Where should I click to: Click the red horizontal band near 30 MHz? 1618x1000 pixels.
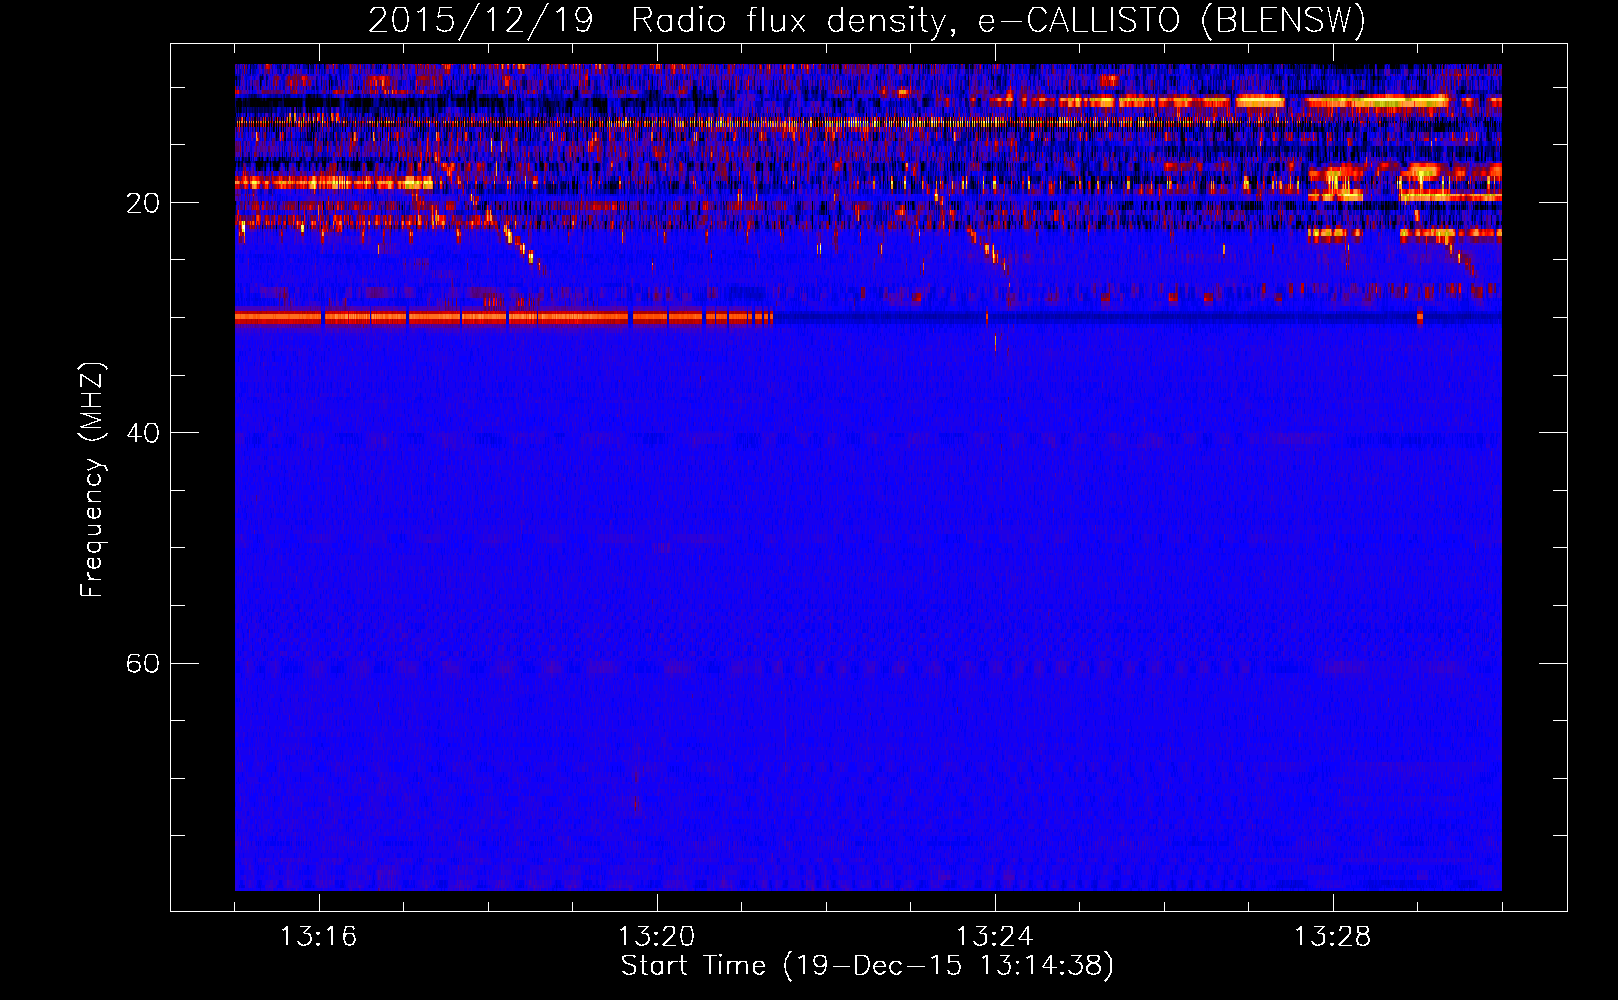(504, 318)
